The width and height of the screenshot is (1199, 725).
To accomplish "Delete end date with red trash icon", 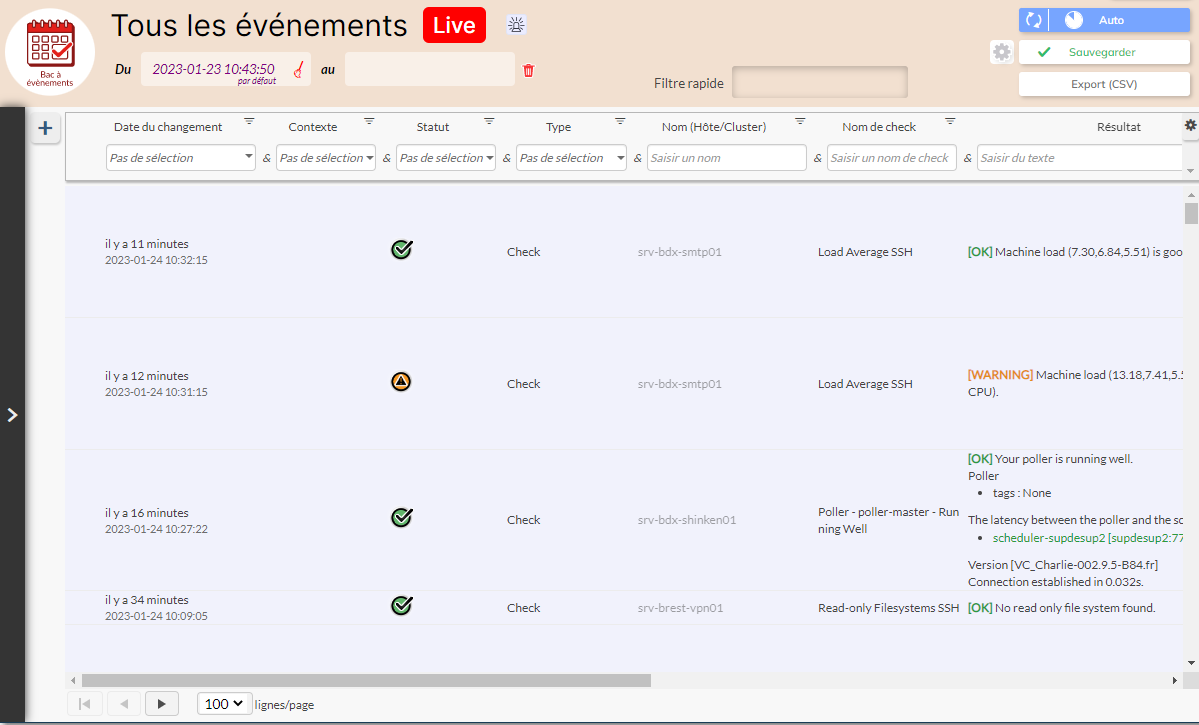I will (x=529, y=70).
